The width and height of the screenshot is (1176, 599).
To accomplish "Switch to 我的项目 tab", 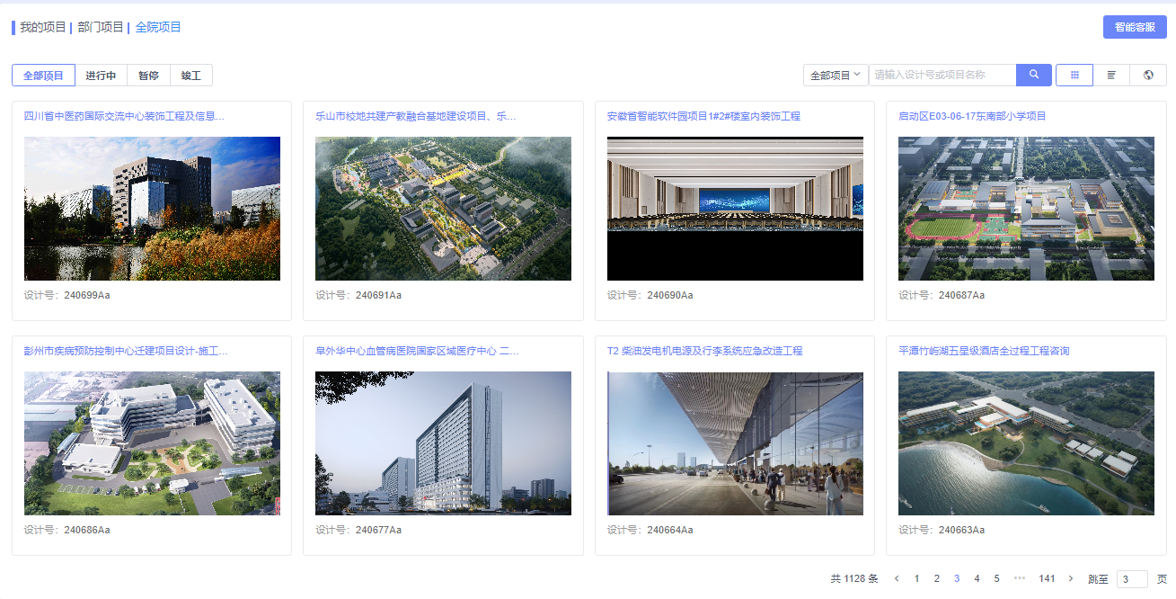I will click(43, 27).
